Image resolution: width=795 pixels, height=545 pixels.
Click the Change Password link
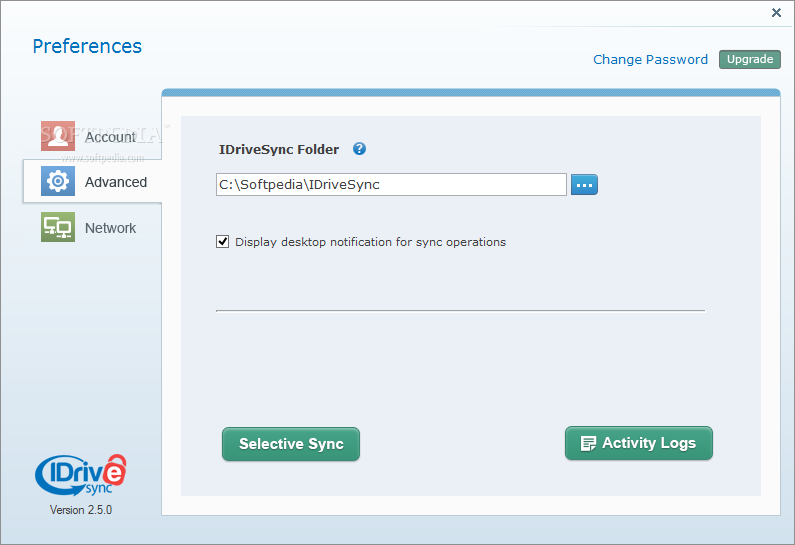coord(651,59)
